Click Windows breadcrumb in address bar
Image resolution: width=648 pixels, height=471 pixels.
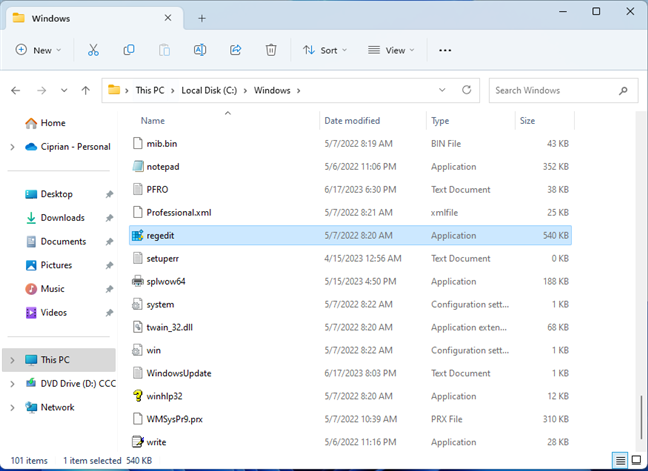coord(272,90)
